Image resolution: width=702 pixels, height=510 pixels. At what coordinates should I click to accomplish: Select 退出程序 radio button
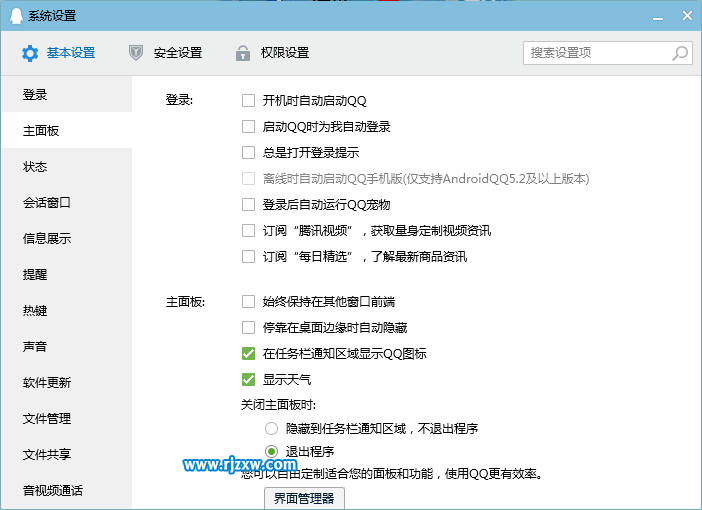click(x=271, y=451)
